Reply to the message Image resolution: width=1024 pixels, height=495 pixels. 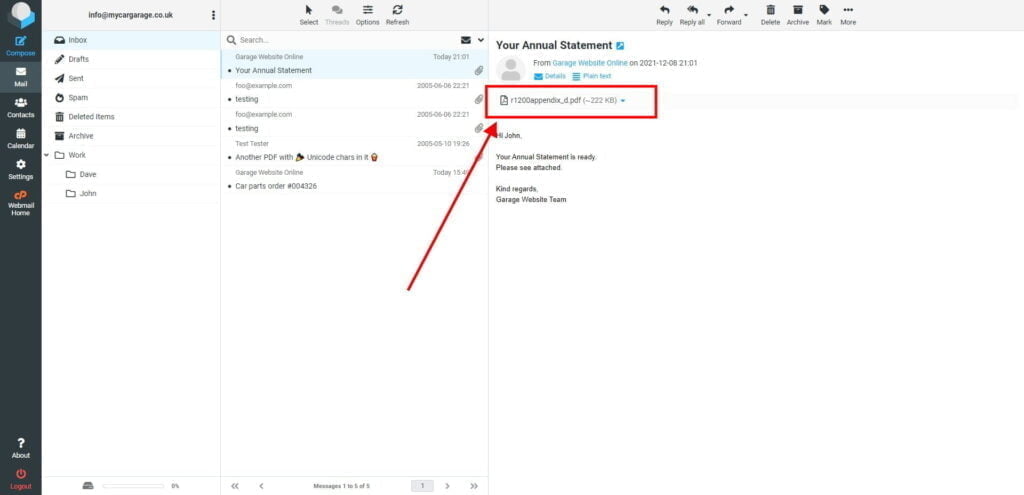click(x=664, y=15)
